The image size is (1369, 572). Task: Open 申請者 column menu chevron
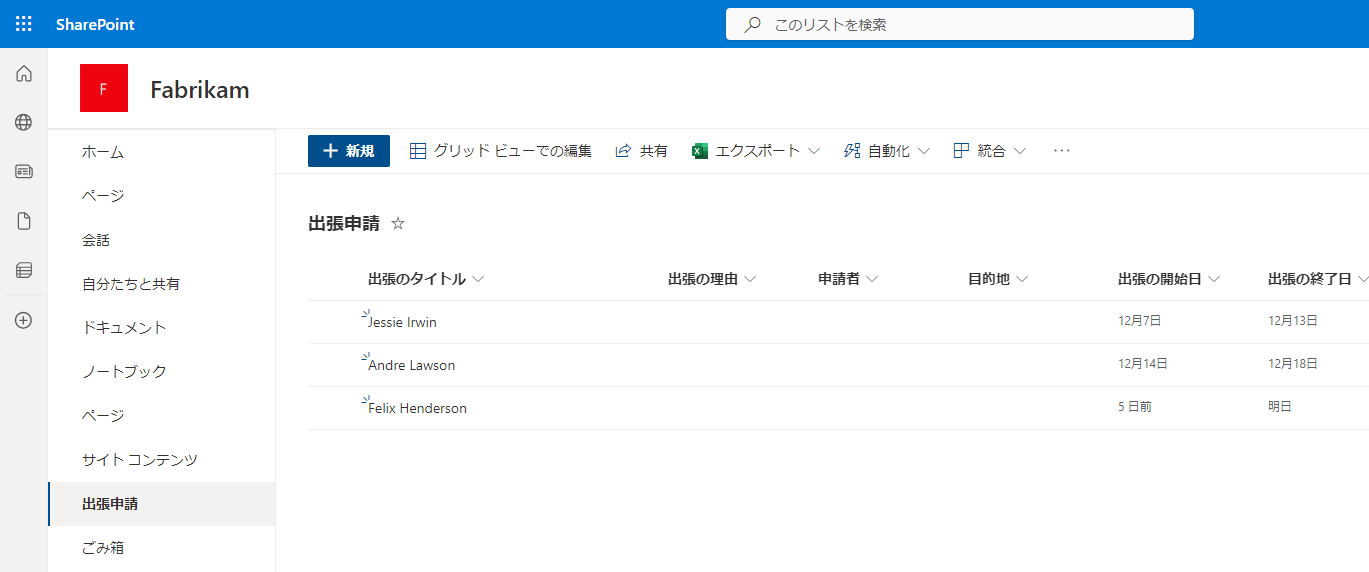pyautogui.click(x=872, y=279)
